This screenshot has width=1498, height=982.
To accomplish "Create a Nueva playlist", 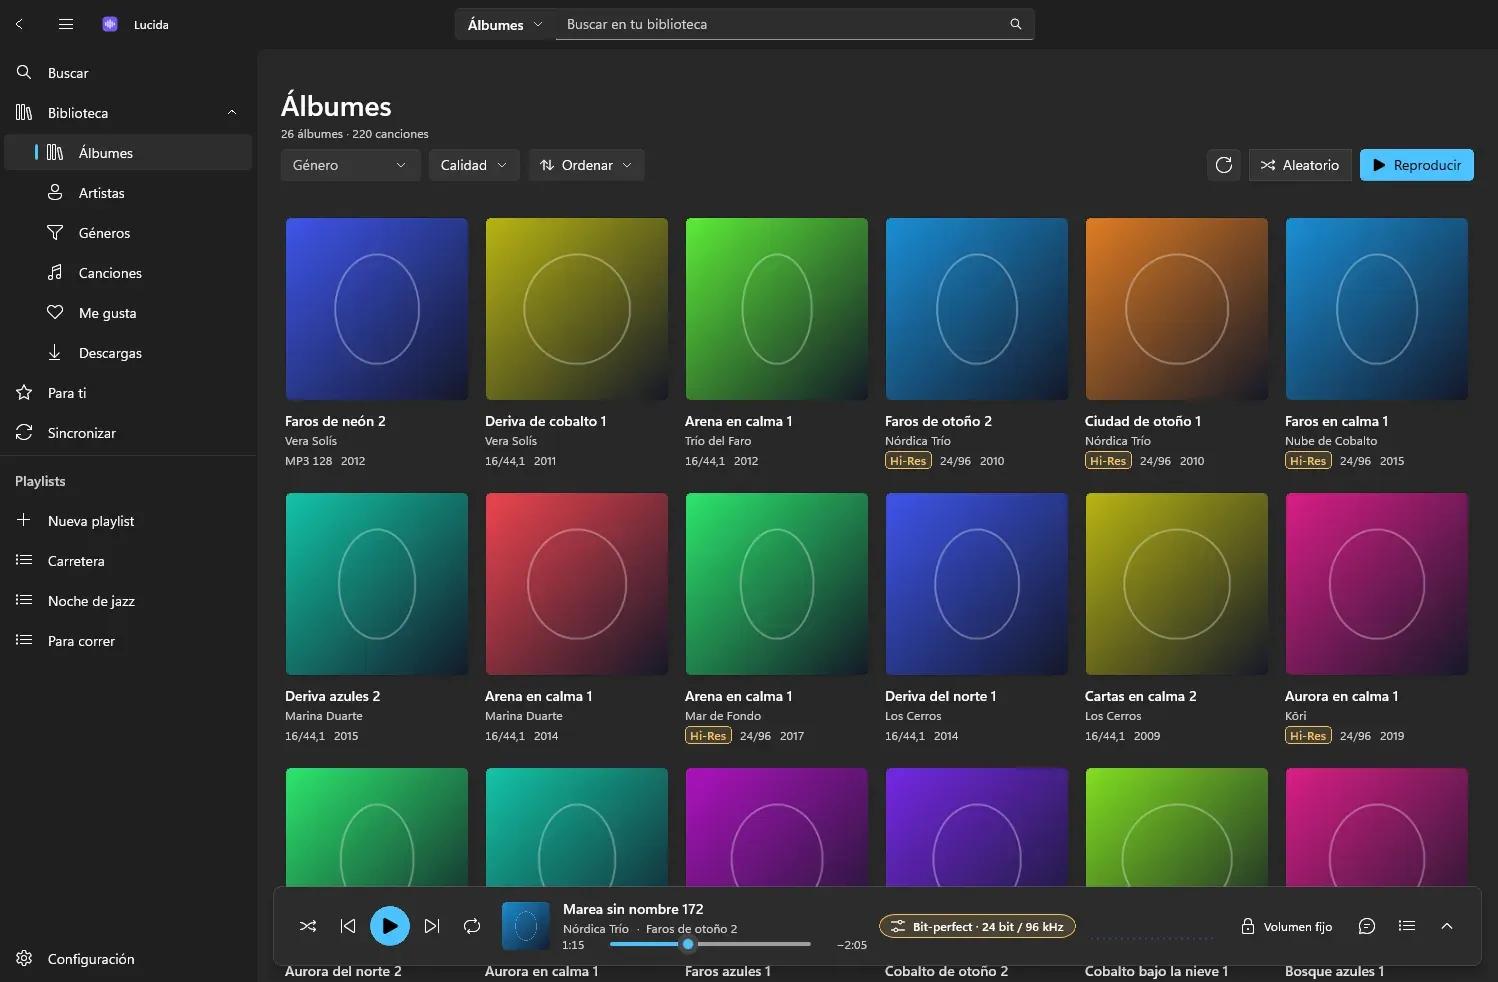I will click(128, 521).
